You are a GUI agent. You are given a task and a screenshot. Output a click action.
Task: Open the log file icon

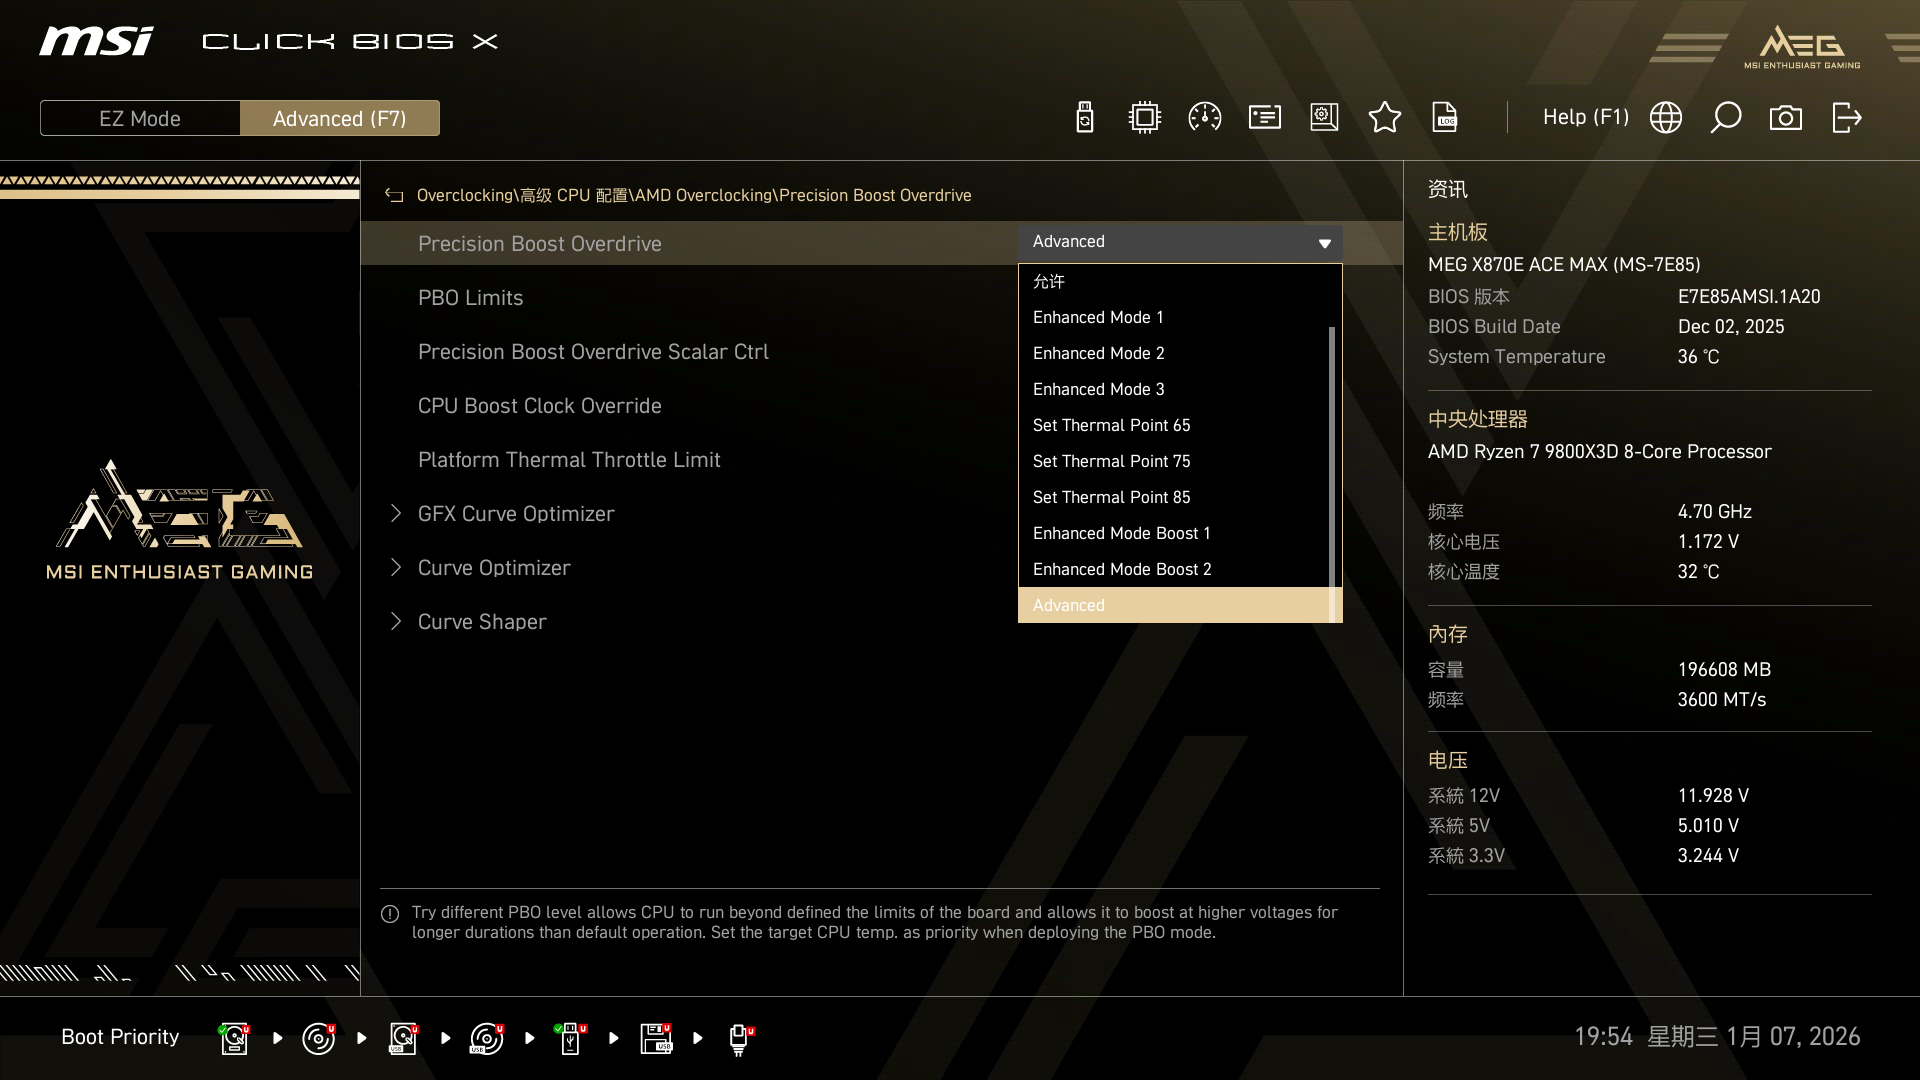click(x=1445, y=118)
